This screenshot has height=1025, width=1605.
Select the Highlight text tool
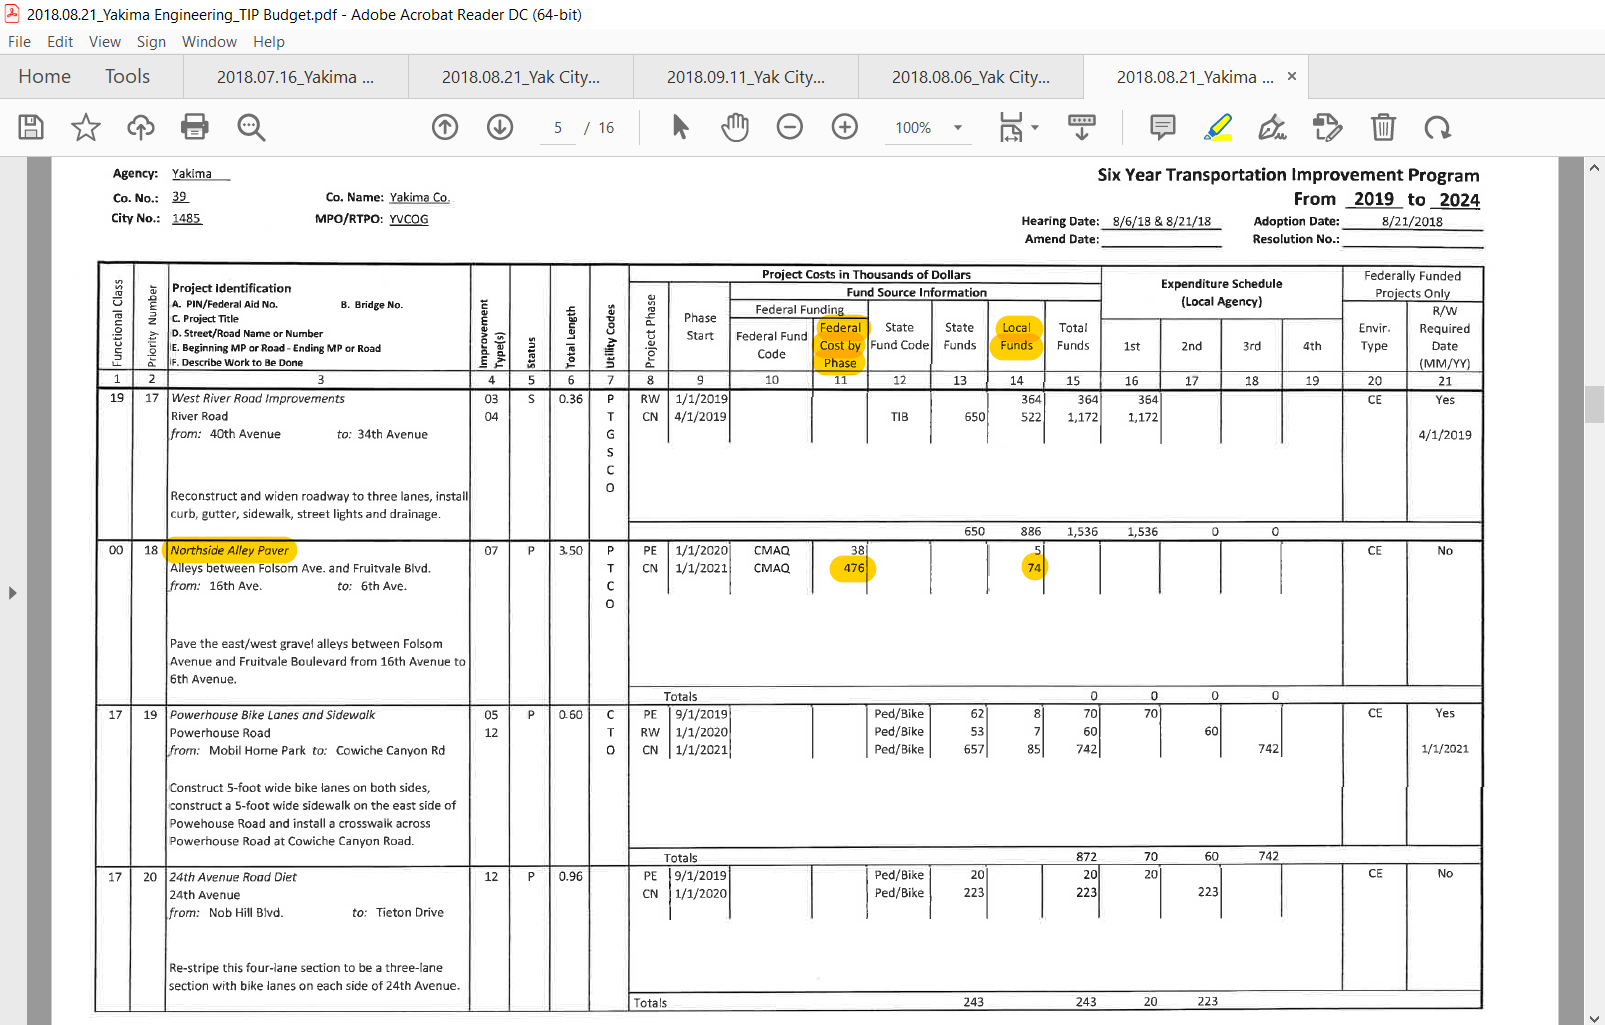pos(1218,127)
